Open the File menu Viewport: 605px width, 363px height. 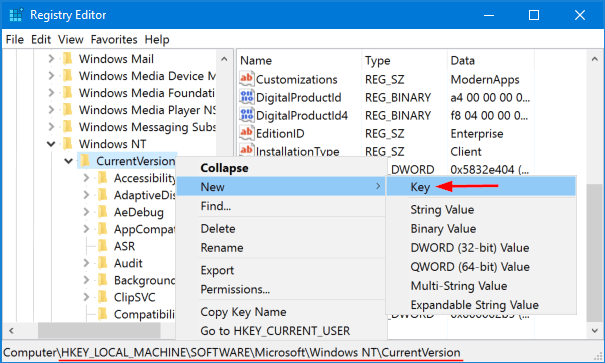[x=15, y=39]
